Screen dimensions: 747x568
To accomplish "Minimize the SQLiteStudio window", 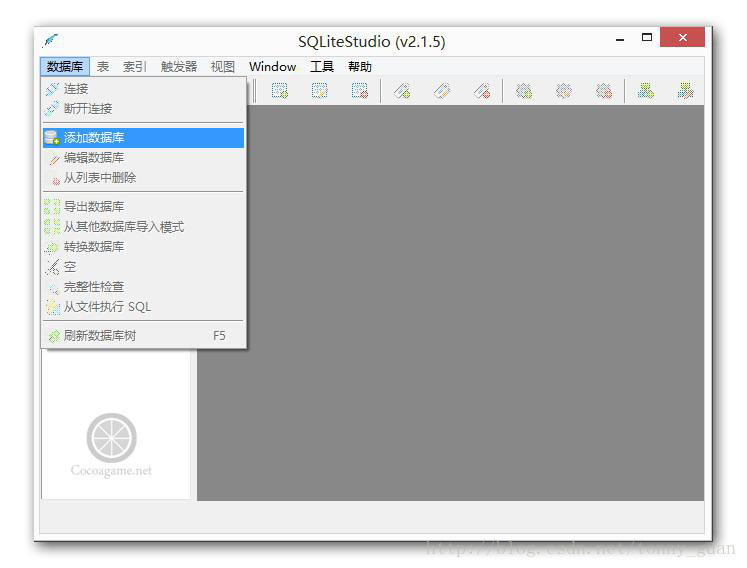I will tap(620, 38).
